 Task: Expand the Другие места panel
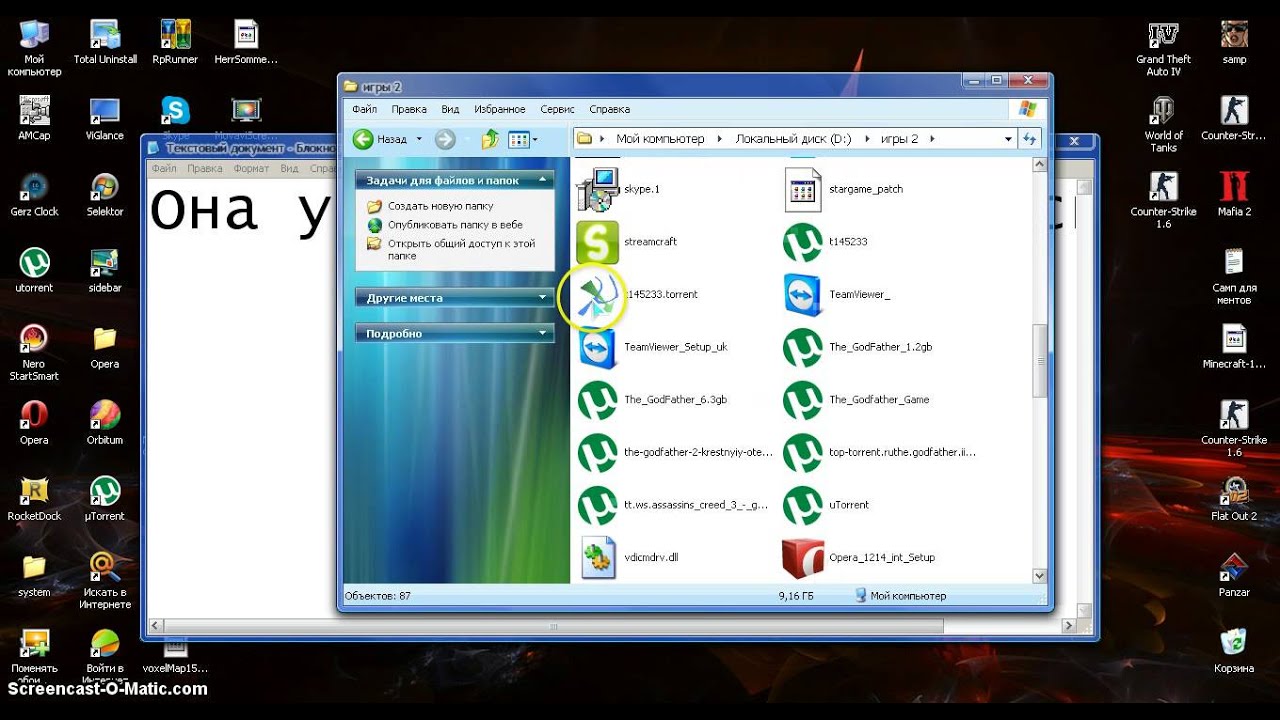click(x=544, y=297)
